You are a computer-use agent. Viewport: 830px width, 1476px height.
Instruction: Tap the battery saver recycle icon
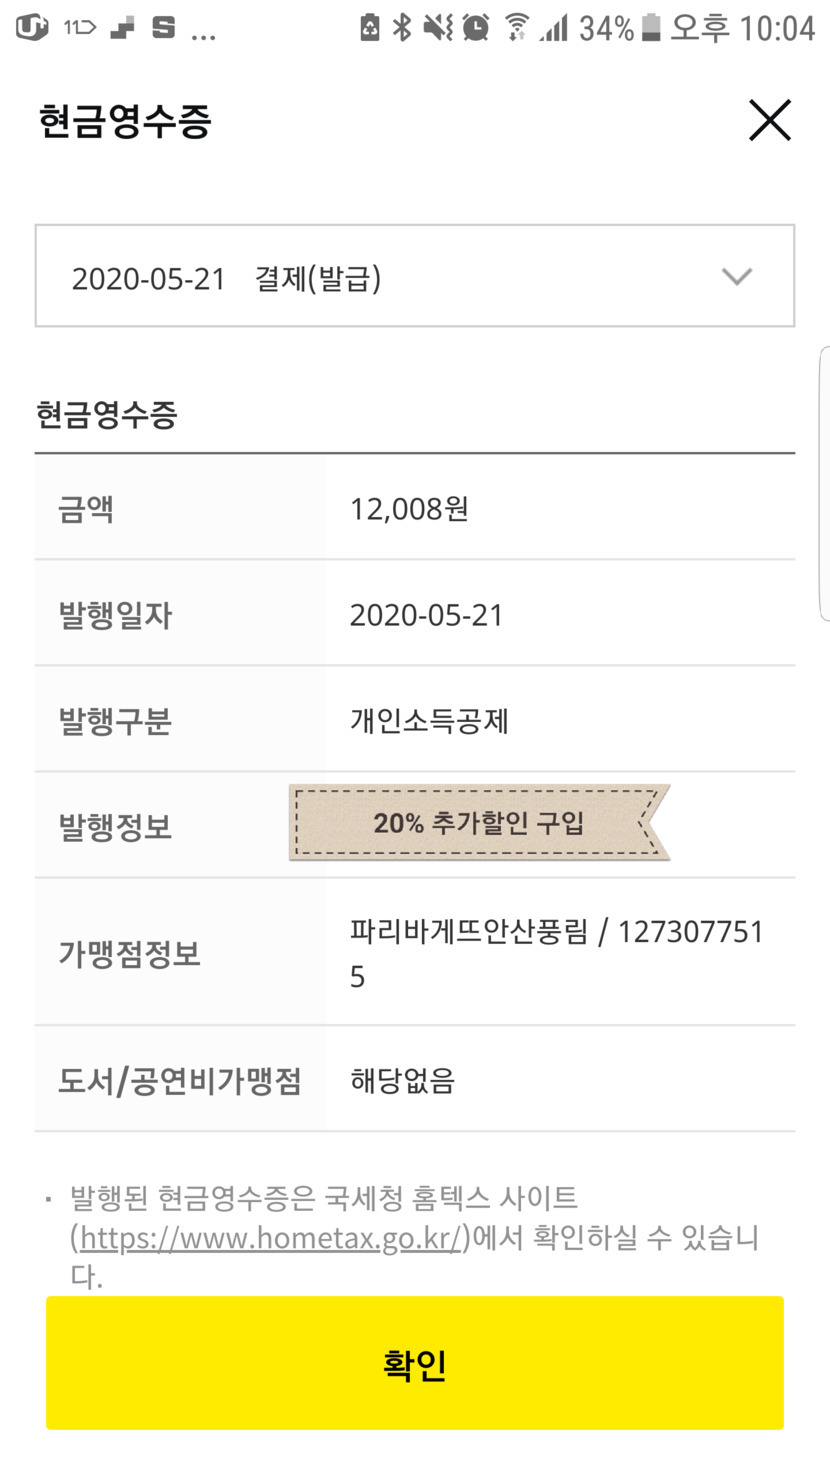(370, 28)
